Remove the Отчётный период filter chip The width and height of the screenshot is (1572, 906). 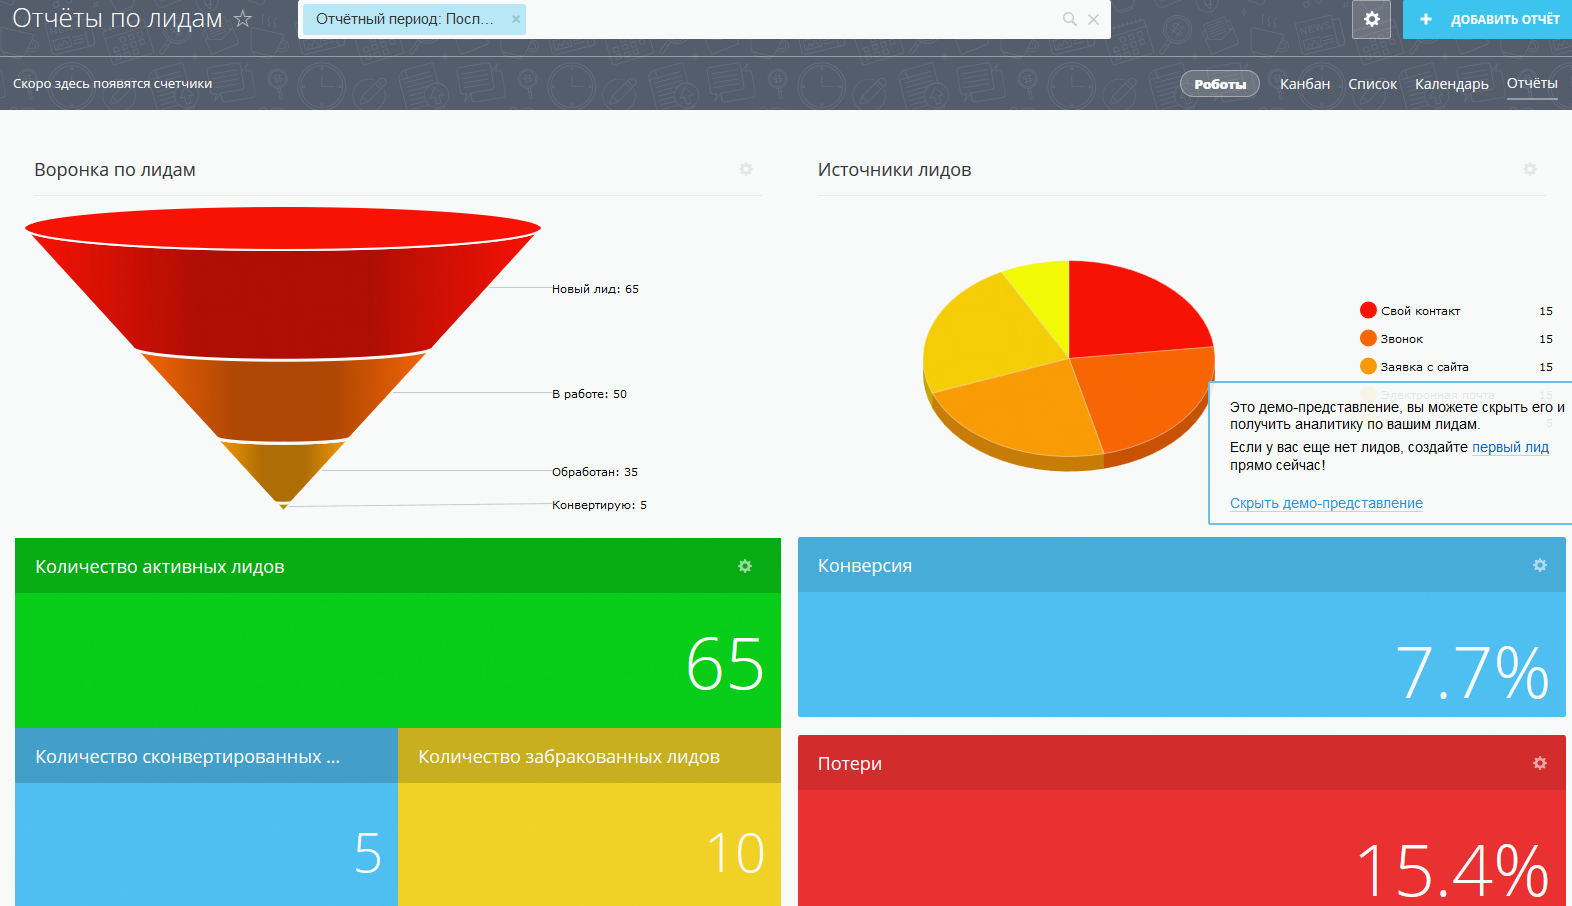pos(516,19)
